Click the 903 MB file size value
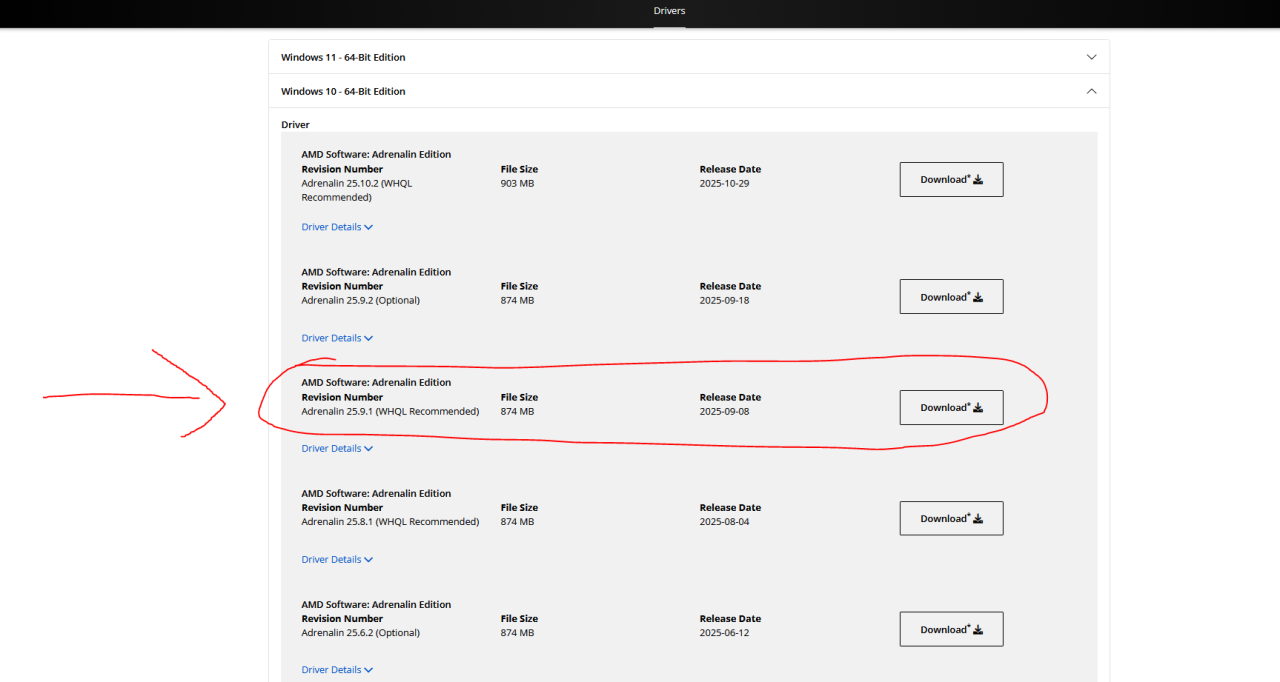This screenshot has height=682, width=1280. 517,183
